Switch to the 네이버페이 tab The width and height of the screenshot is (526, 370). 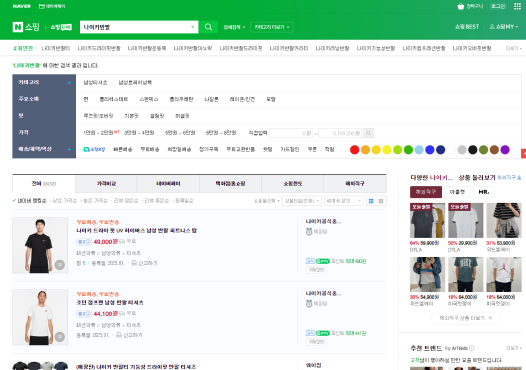[x=168, y=183]
